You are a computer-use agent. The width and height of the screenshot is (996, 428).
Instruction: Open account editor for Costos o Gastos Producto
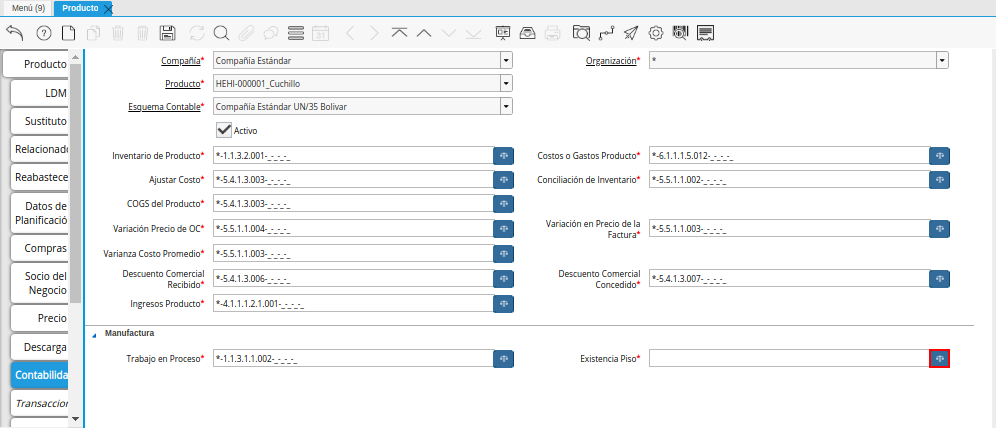(x=939, y=156)
